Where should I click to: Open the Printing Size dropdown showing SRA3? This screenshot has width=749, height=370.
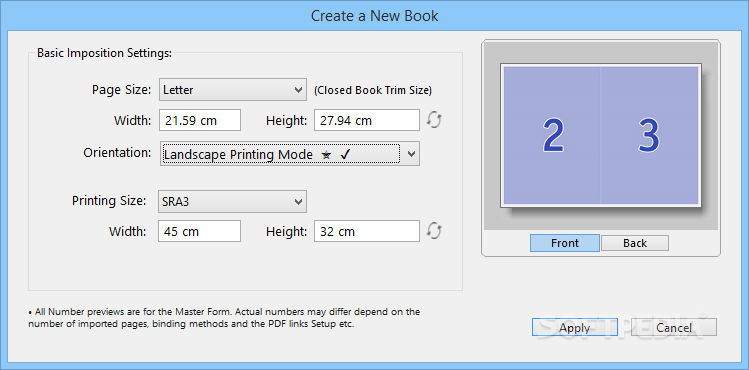tap(233, 201)
